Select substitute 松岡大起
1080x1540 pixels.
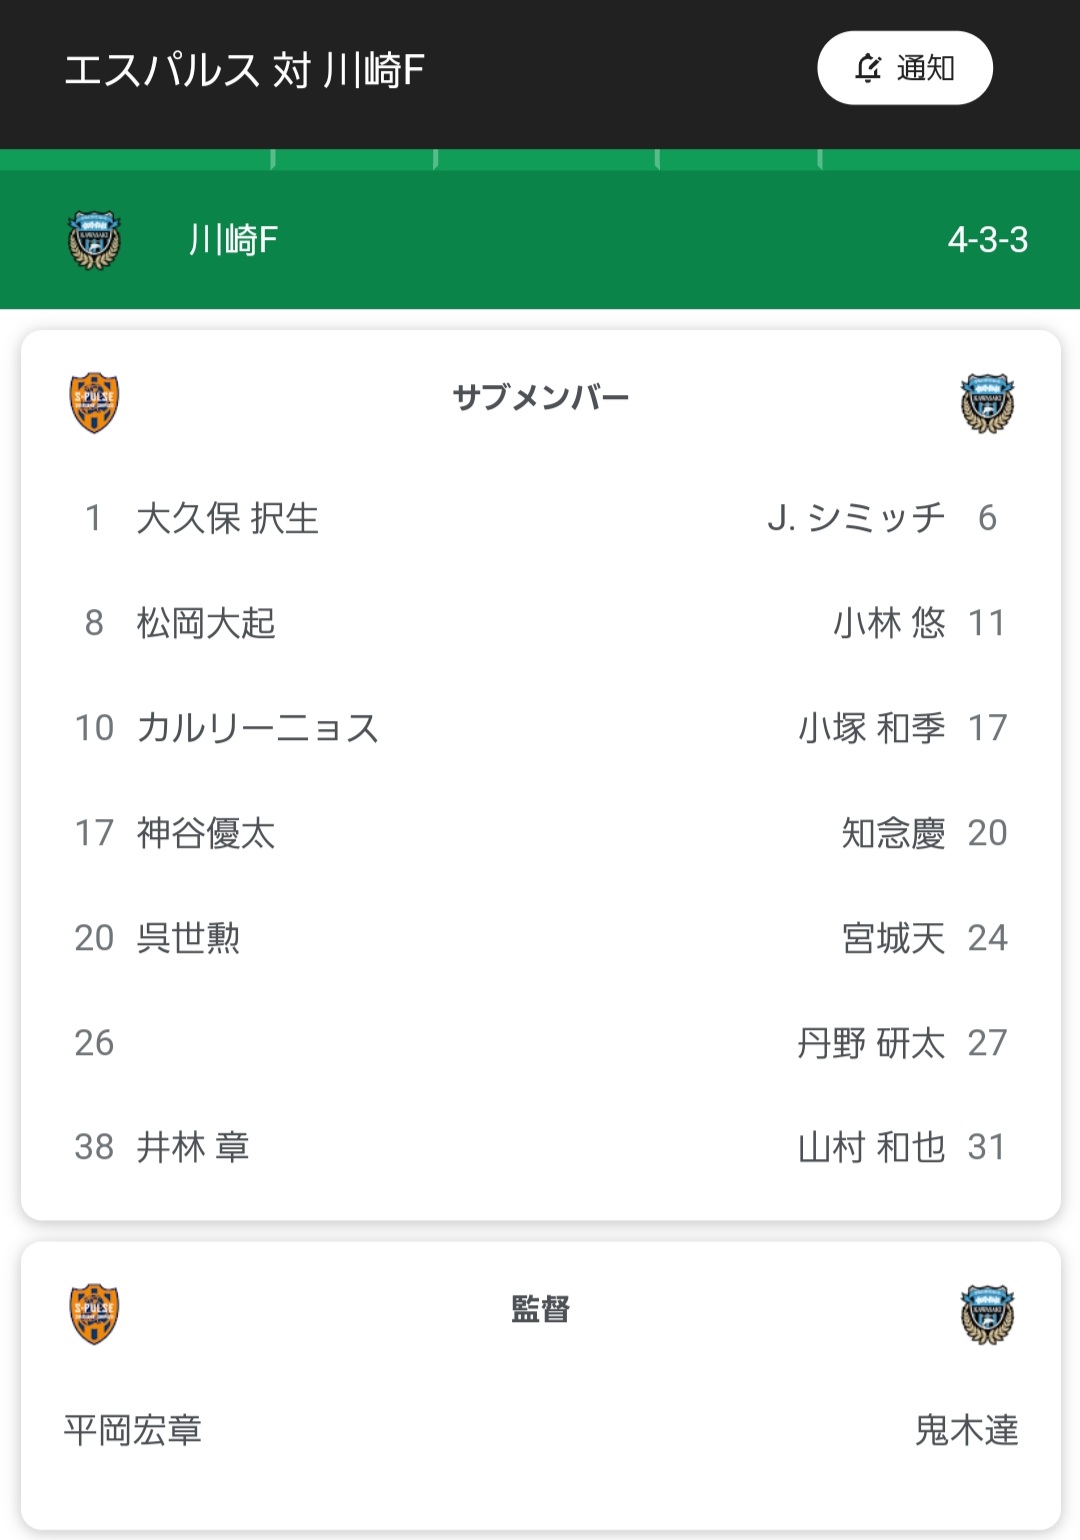tap(206, 623)
